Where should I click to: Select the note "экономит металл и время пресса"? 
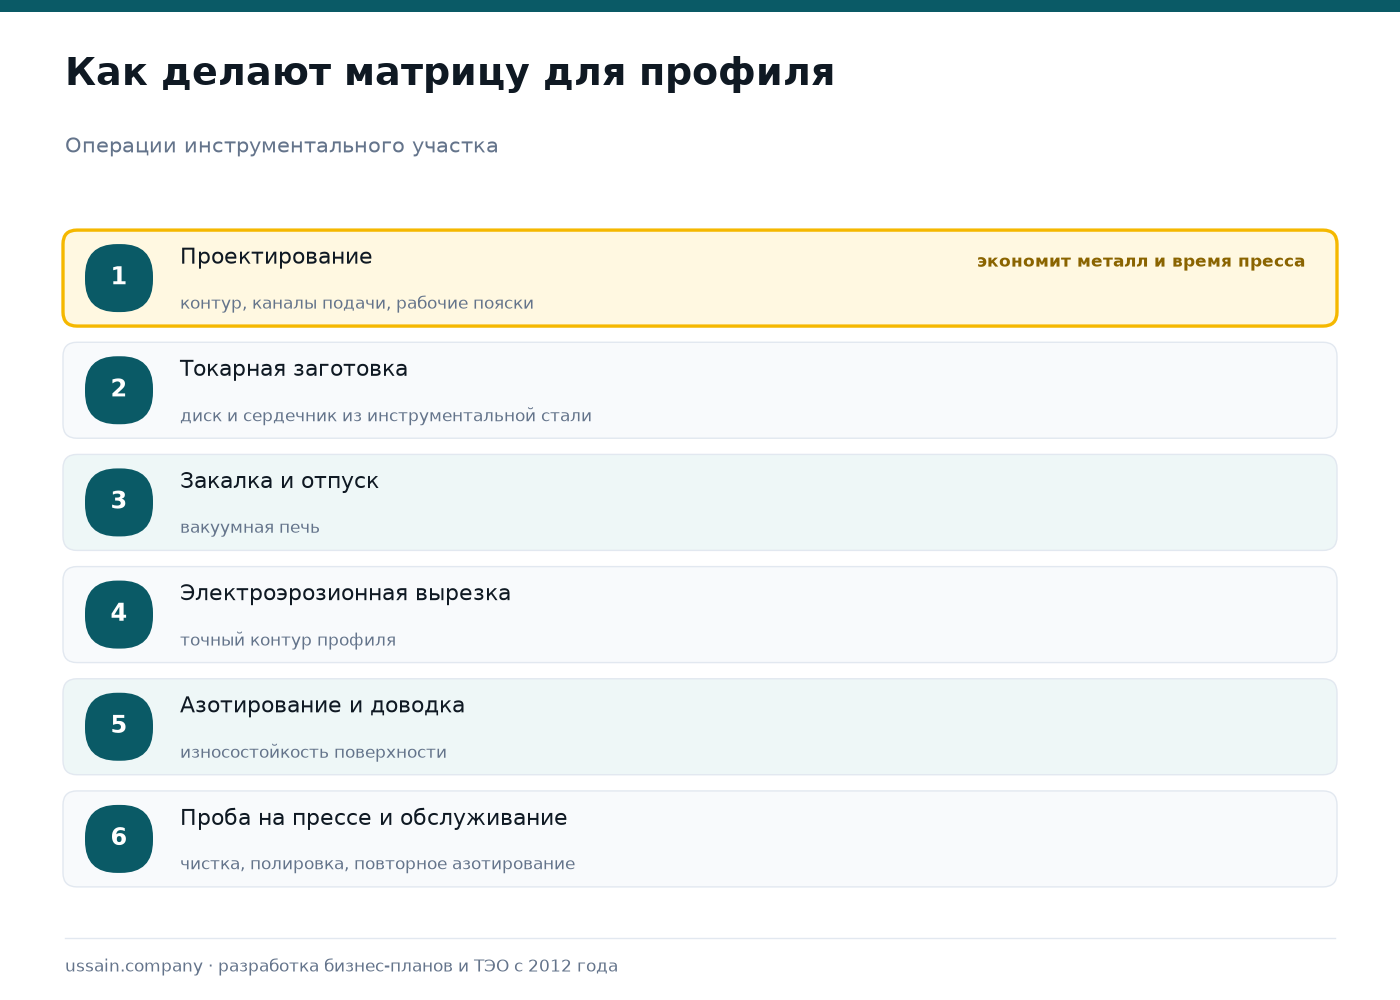[1141, 261]
